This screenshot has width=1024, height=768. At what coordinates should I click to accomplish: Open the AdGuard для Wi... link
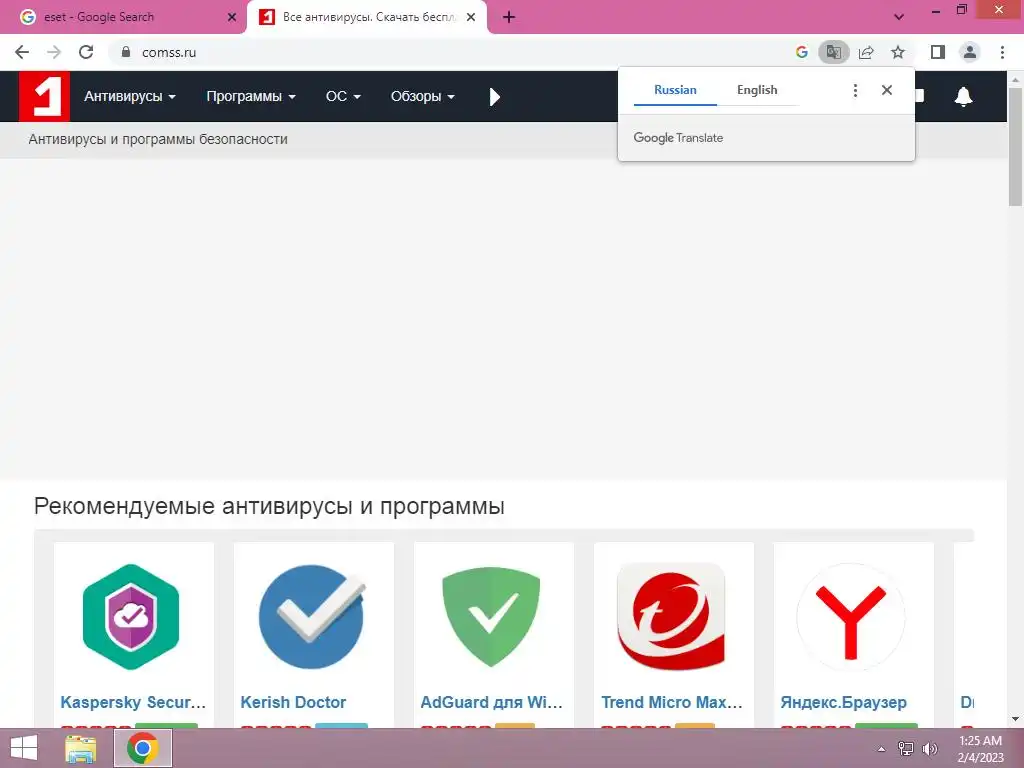pos(491,702)
